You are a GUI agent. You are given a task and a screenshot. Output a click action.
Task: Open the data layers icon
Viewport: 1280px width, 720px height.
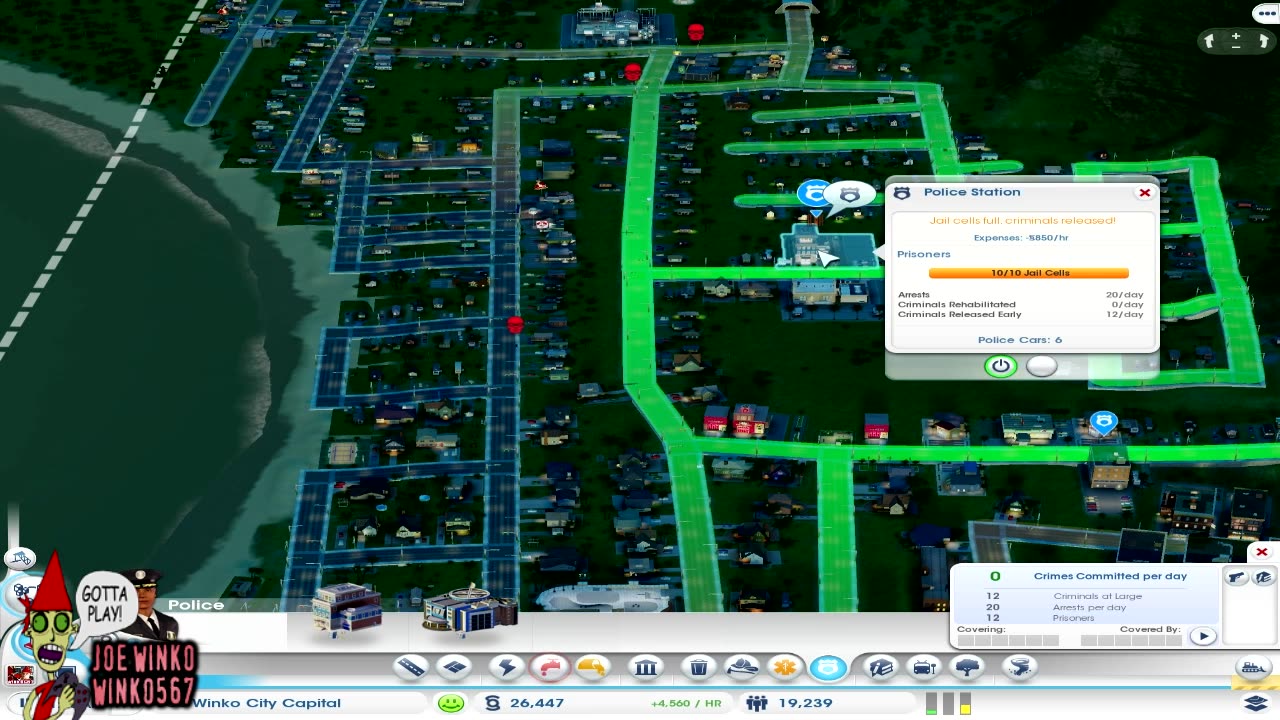click(x=1256, y=704)
